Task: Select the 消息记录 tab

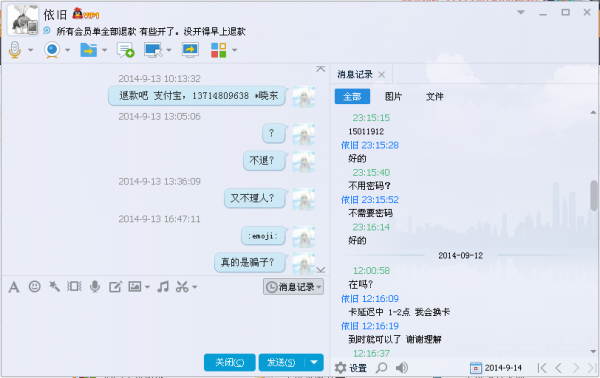Action: pyautogui.click(x=355, y=74)
